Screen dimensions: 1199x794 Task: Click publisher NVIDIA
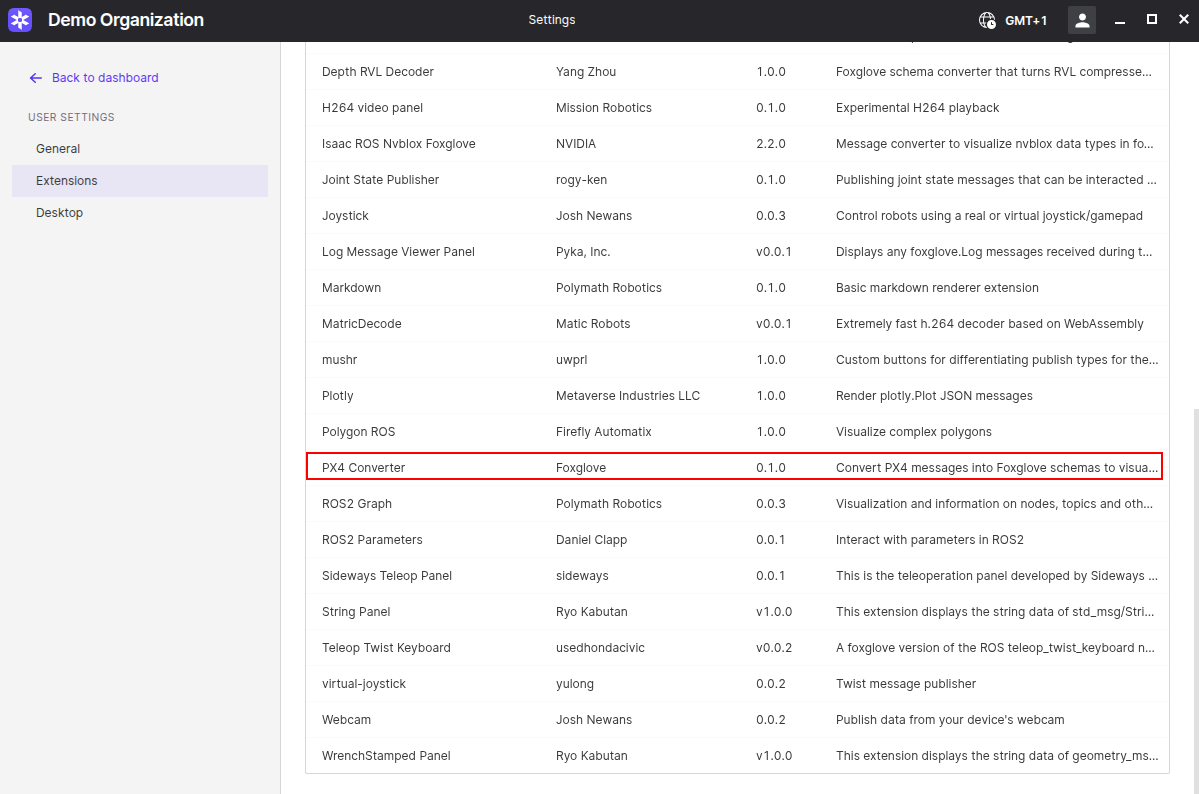(x=576, y=144)
